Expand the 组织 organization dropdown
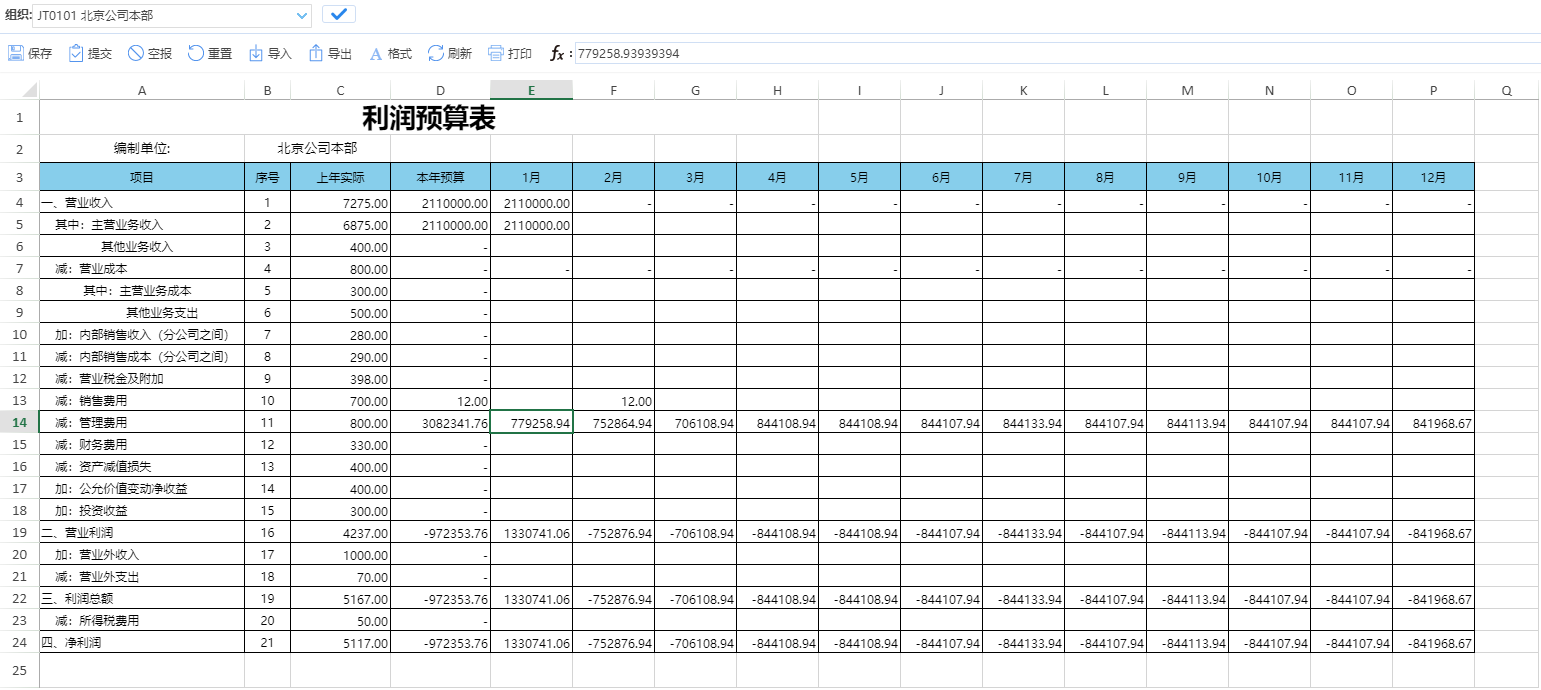Image resolution: width=1541 pixels, height=690 pixels. point(303,15)
